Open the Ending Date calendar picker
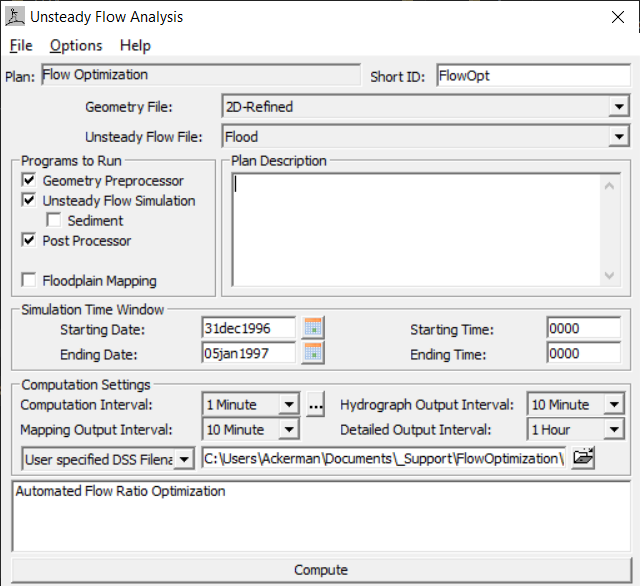640x586 pixels. tap(313, 352)
